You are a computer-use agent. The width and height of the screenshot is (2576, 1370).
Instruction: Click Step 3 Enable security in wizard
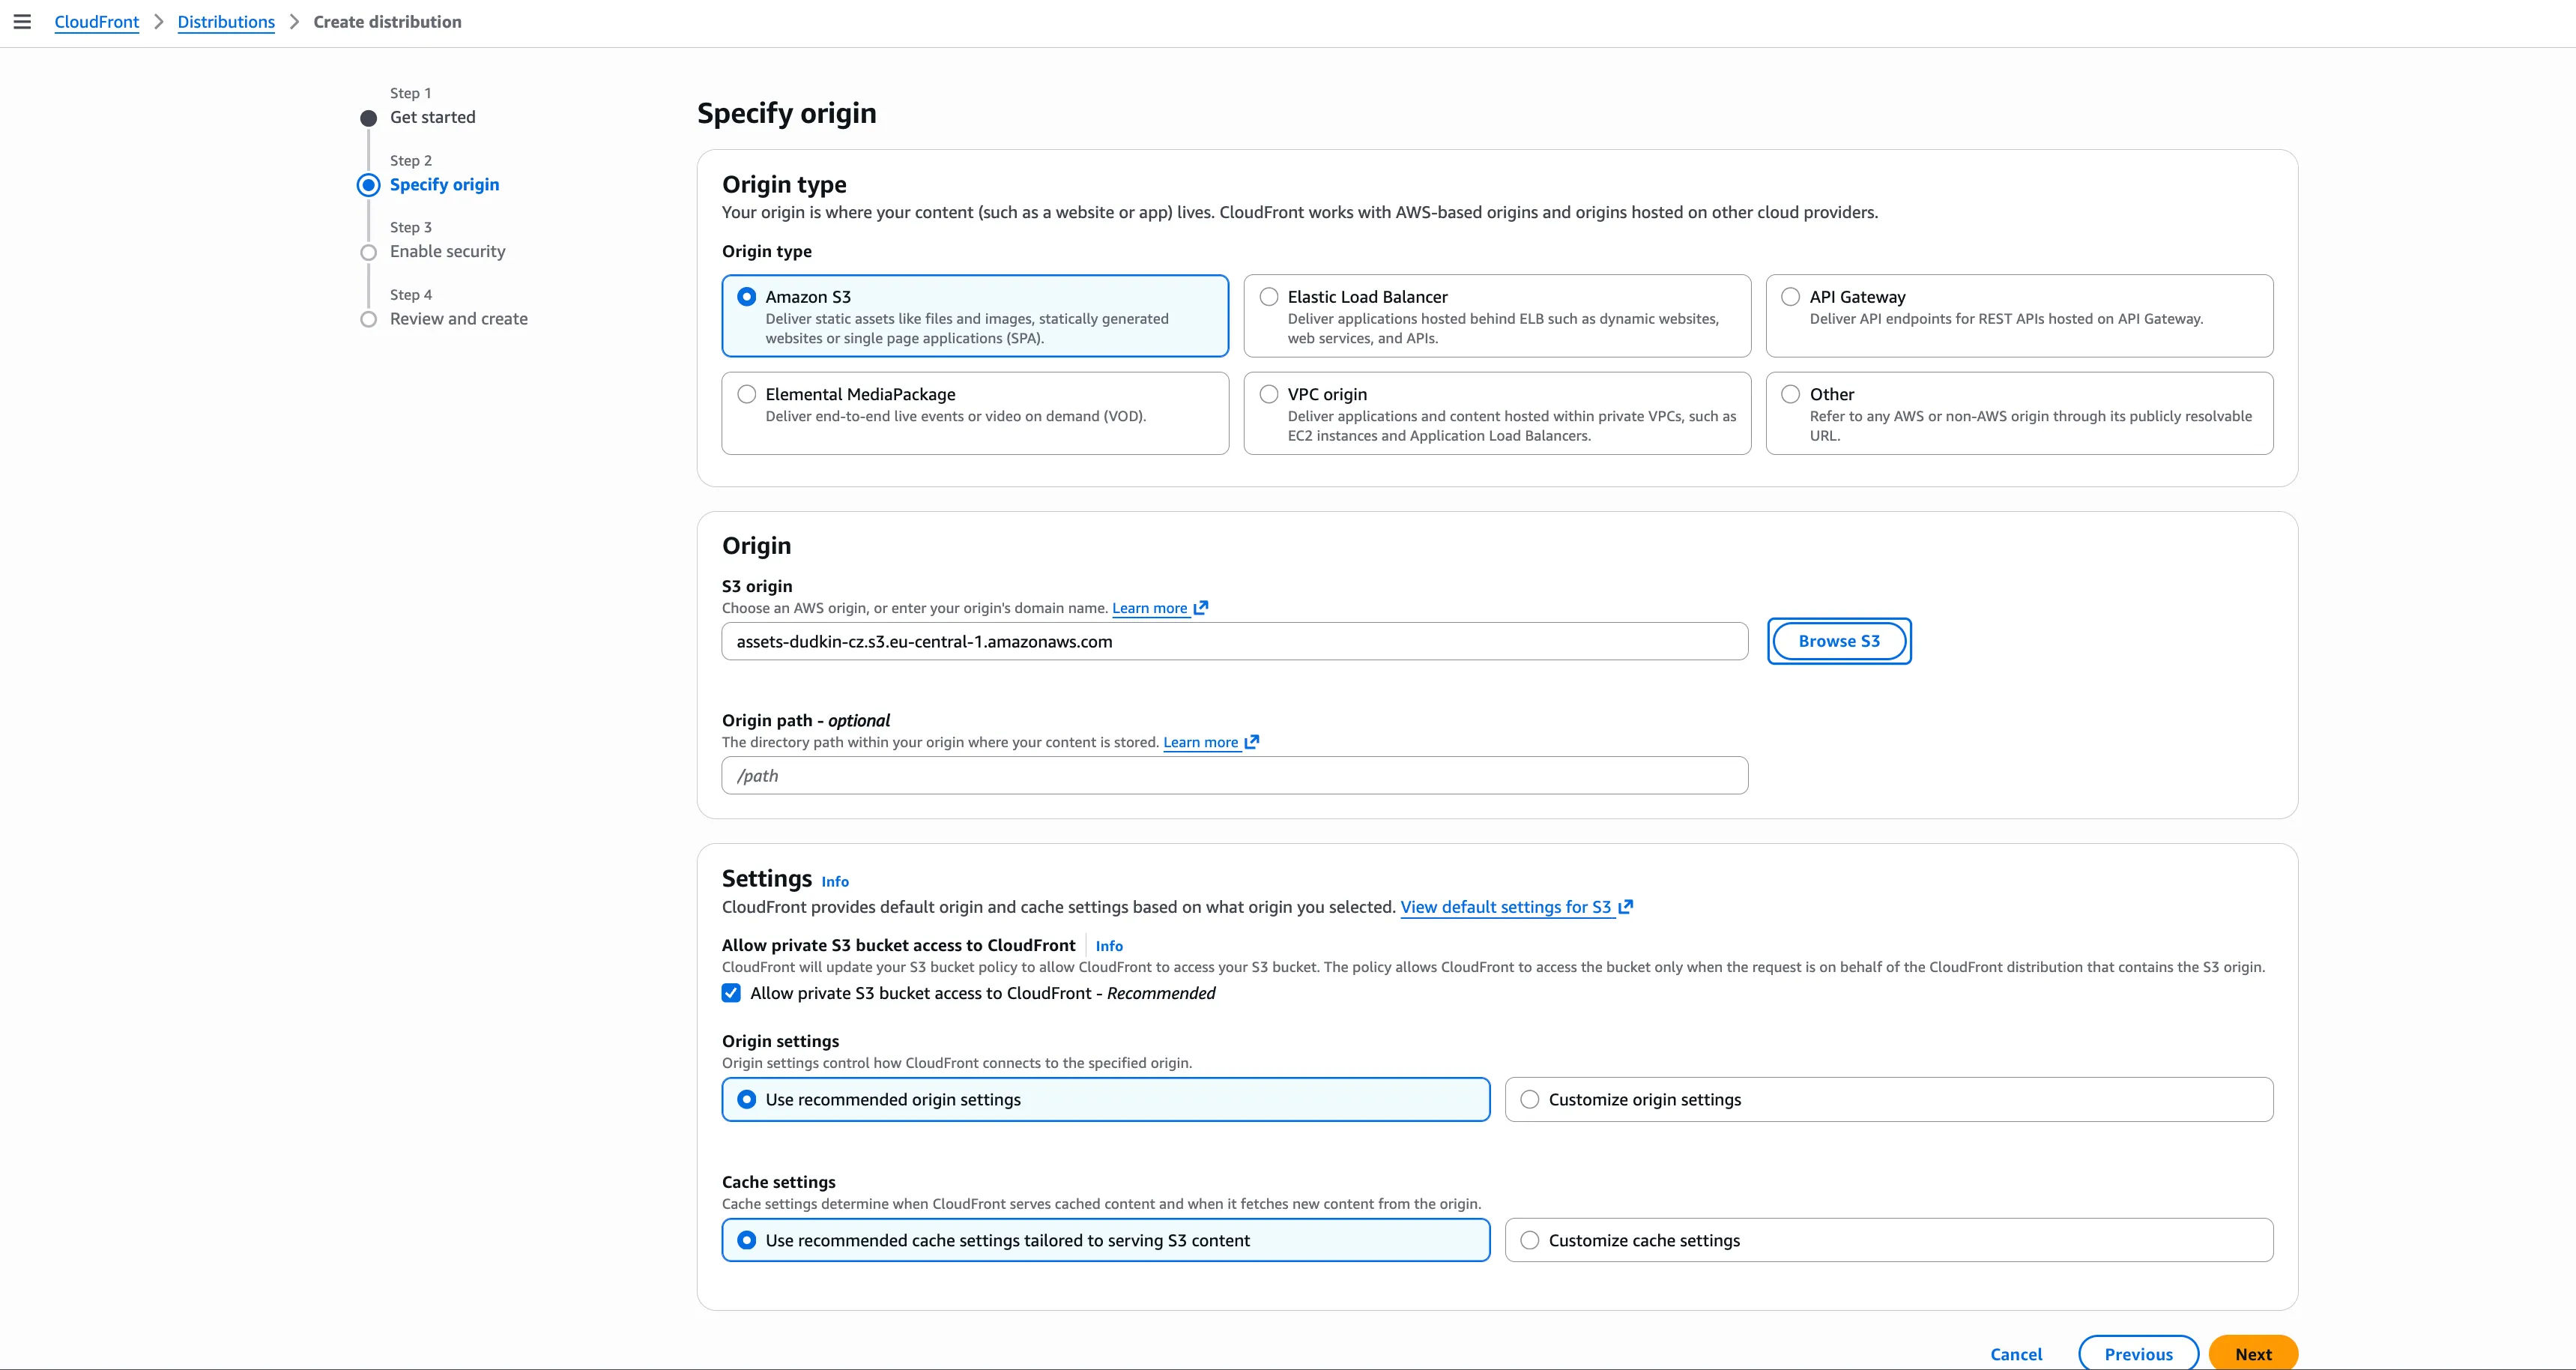pyautogui.click(x=447, y=251)
